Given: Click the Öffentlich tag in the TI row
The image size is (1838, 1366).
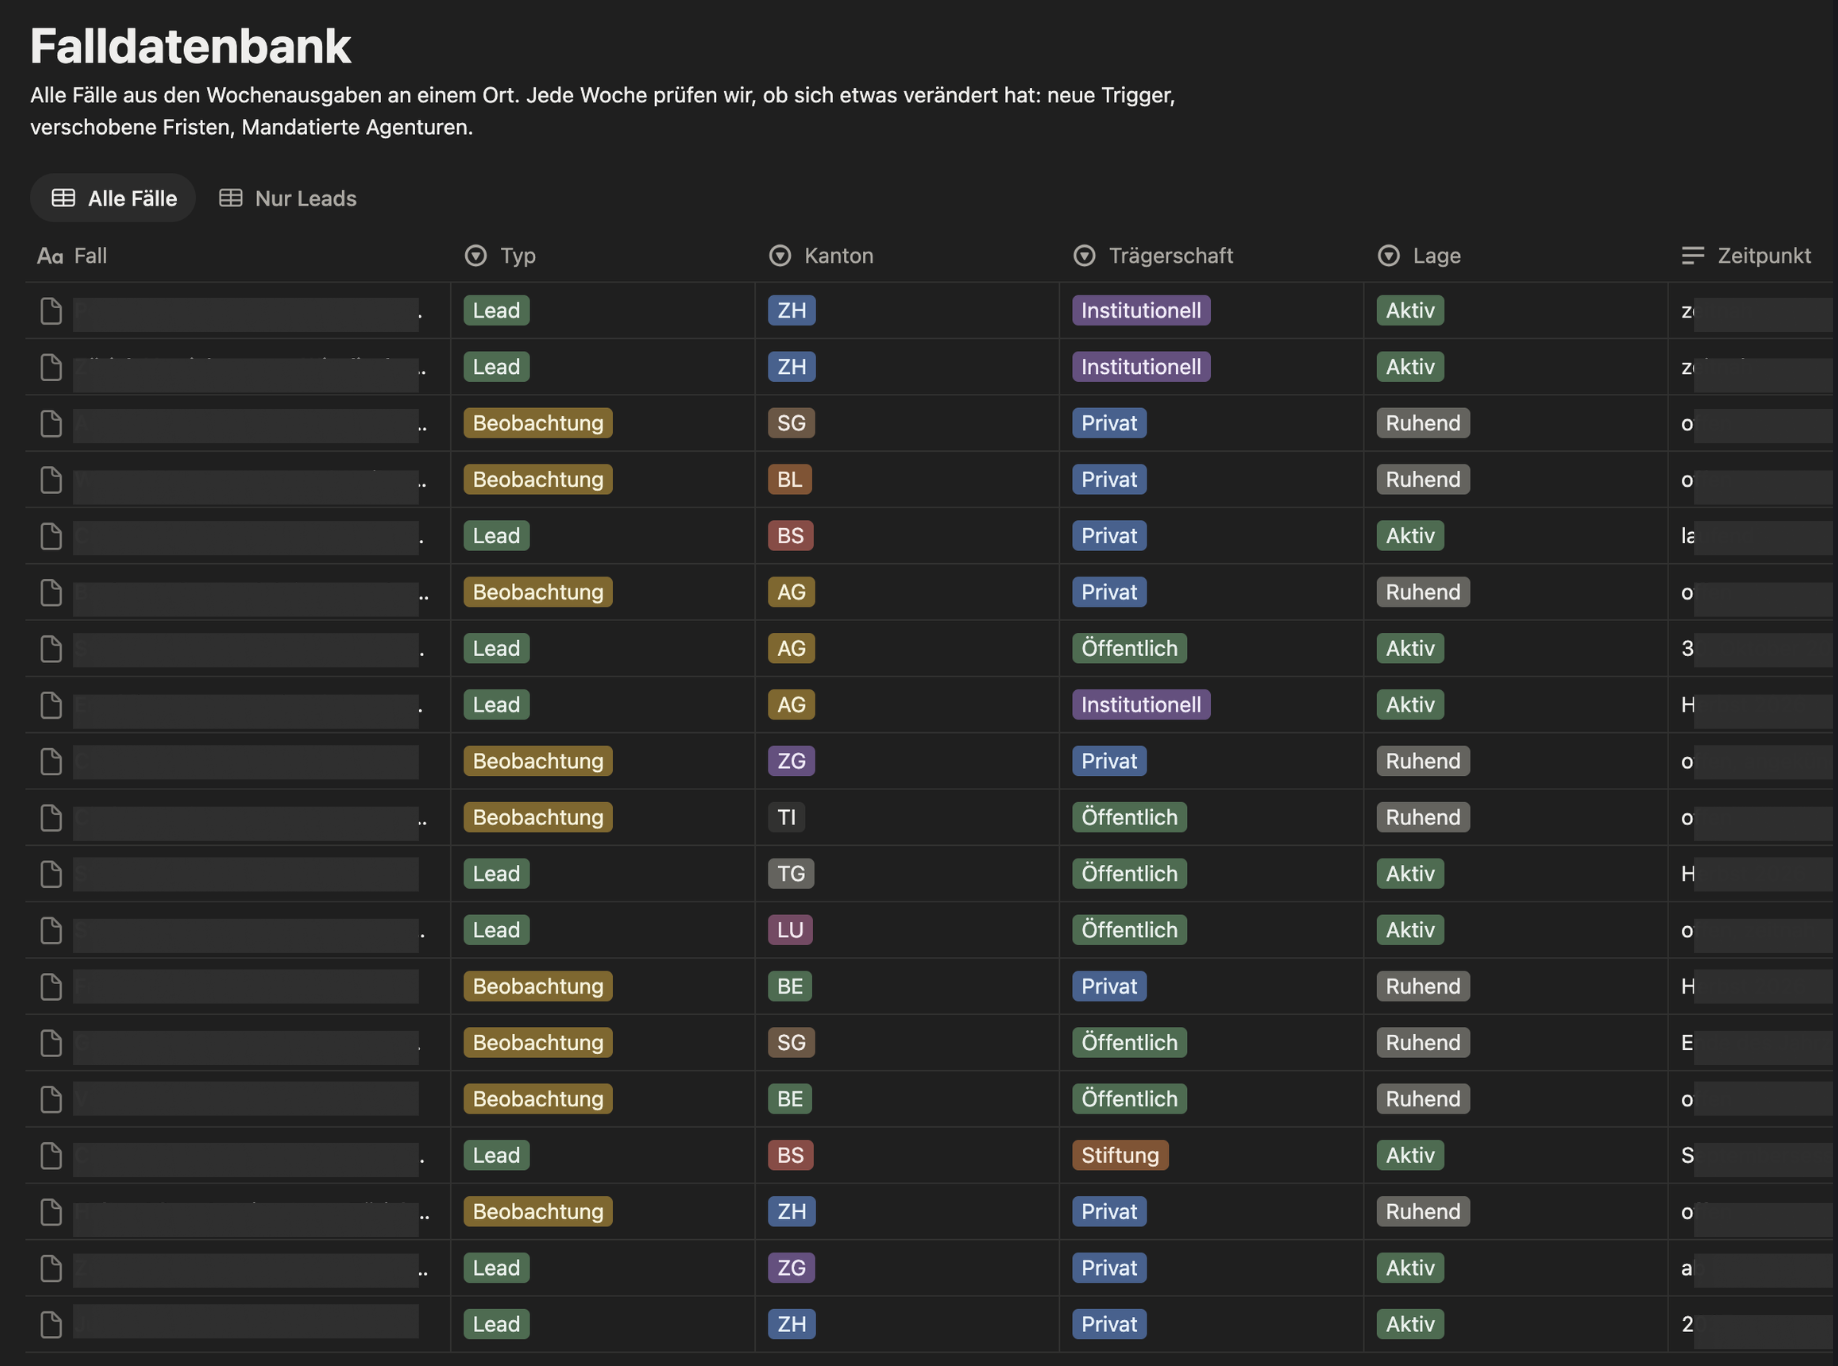Looking at the screenshot, I should pos(1129,817).
